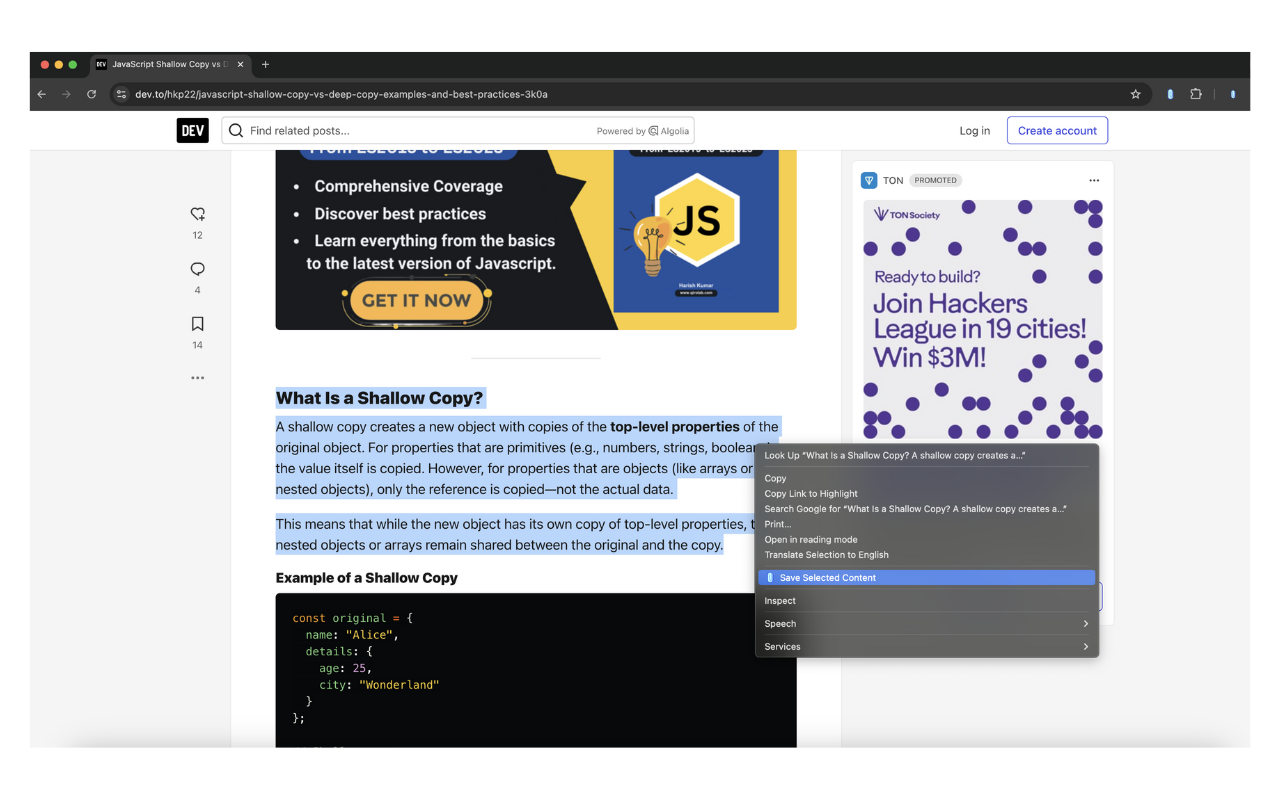This screenshot has width=1280, height=800.
Task: Click the Create account button
Action: [x=1057, y=130]
